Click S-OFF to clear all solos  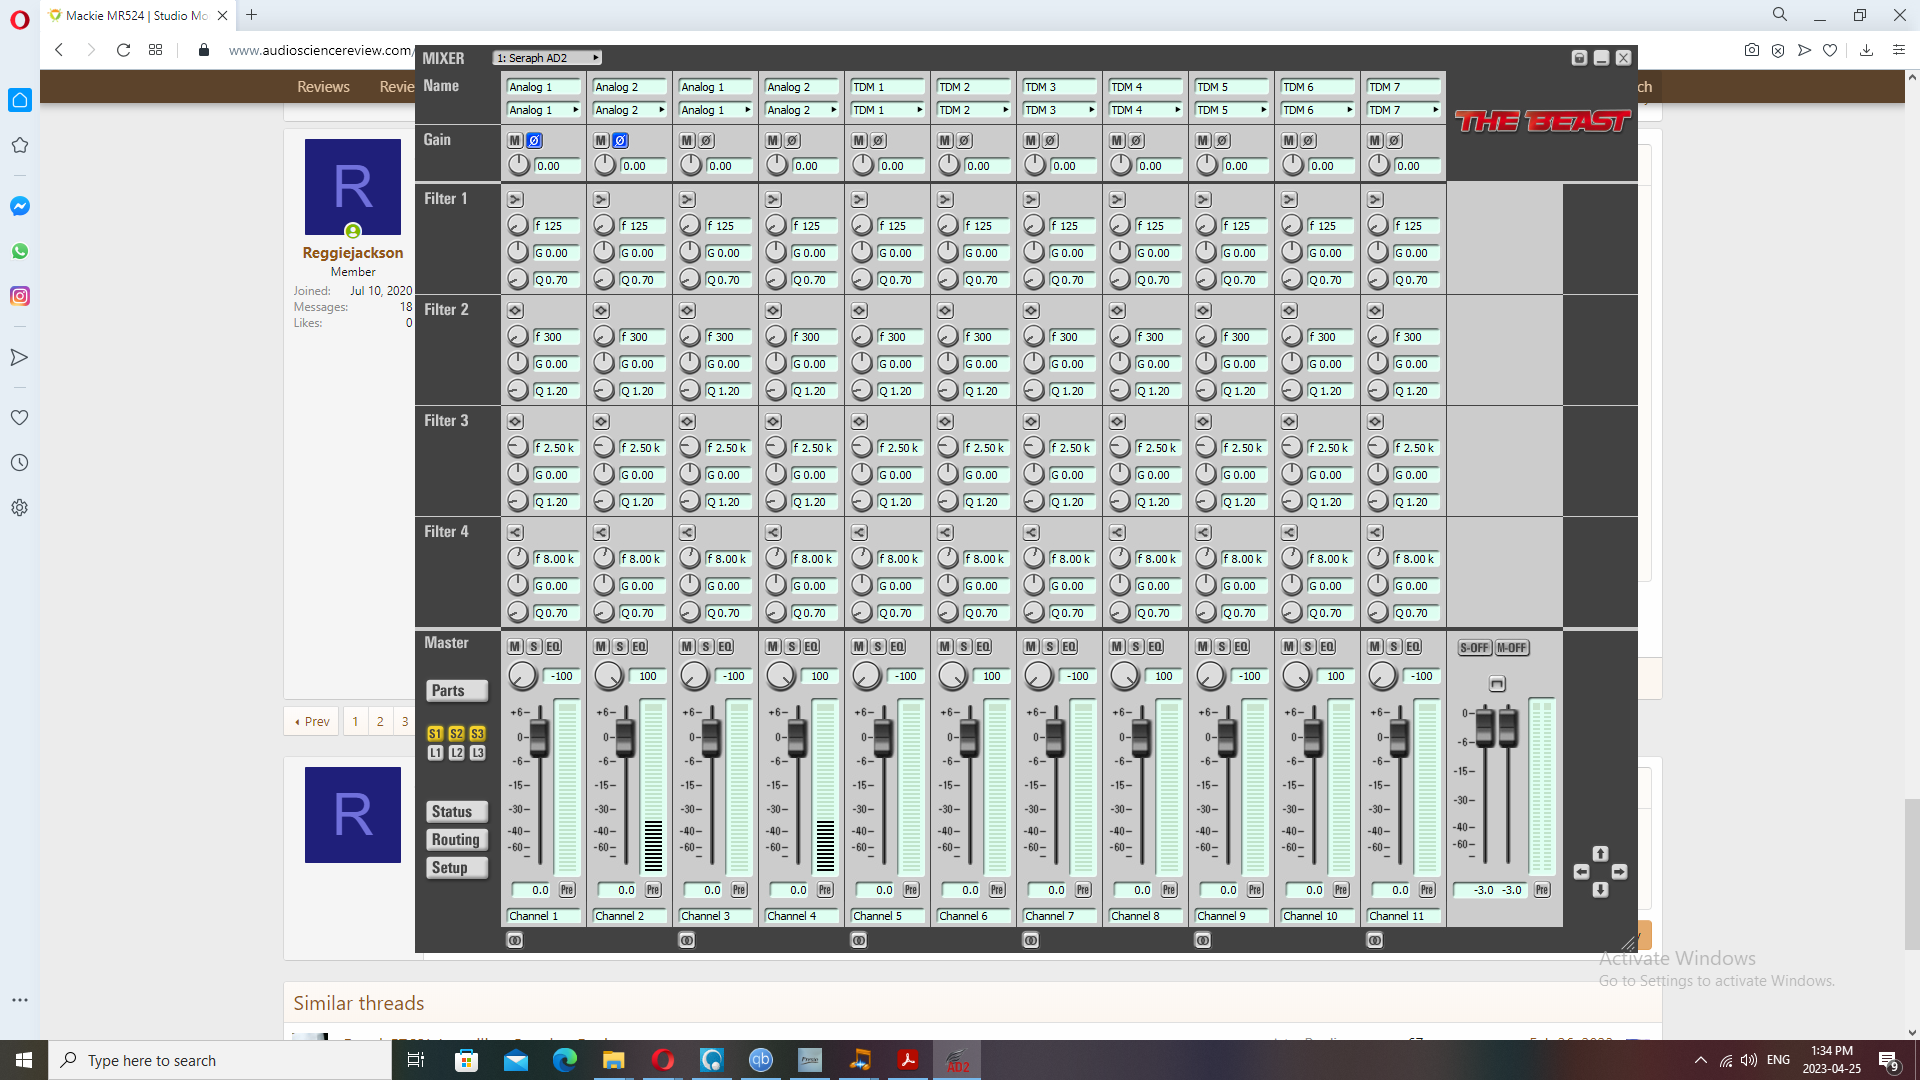click(1474, 648)
